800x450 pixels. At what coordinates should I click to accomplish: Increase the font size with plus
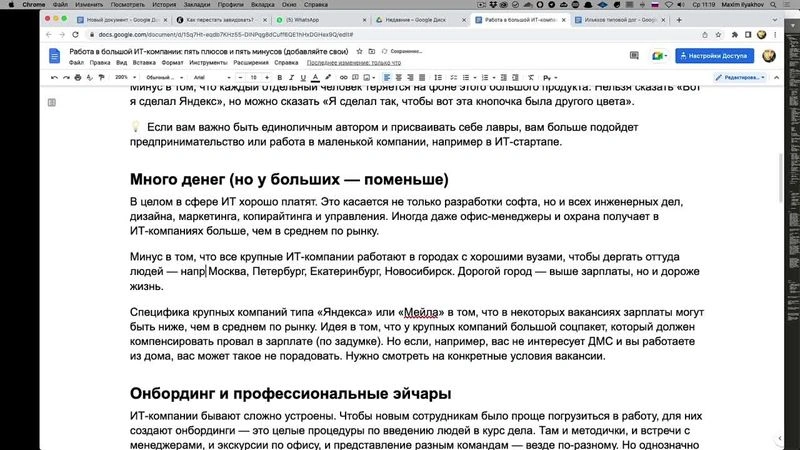(x=267, y=78)
